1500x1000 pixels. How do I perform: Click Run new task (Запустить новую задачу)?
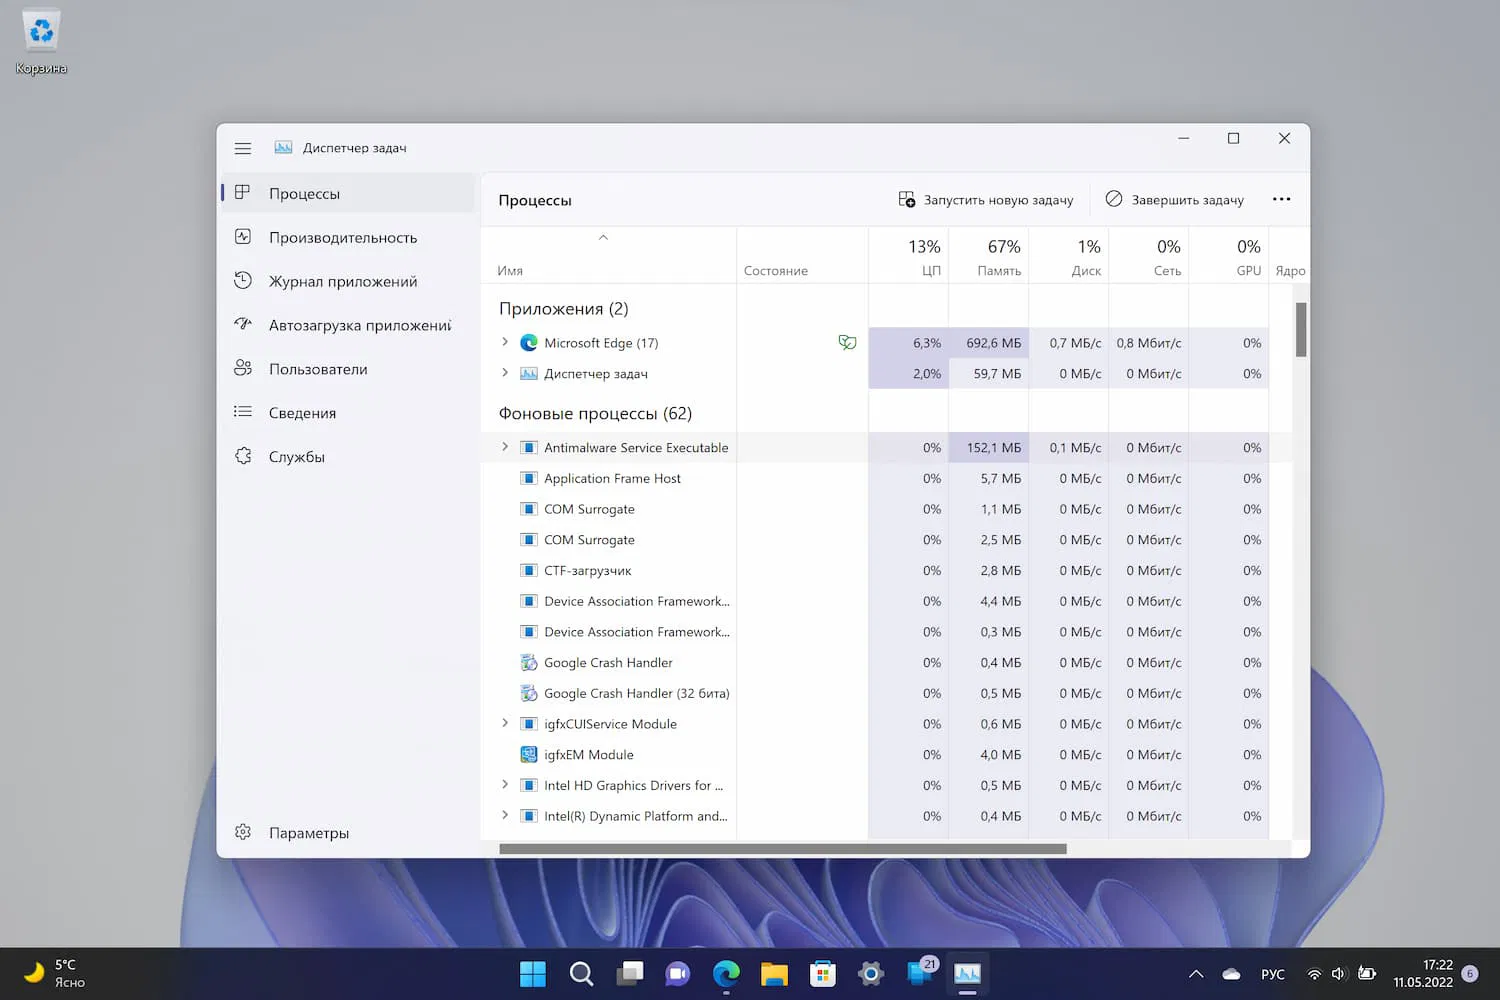(985, 200)
